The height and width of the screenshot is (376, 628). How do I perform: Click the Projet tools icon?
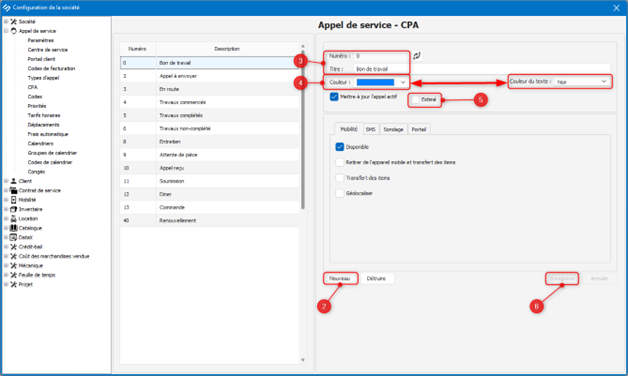click(14, 284)
